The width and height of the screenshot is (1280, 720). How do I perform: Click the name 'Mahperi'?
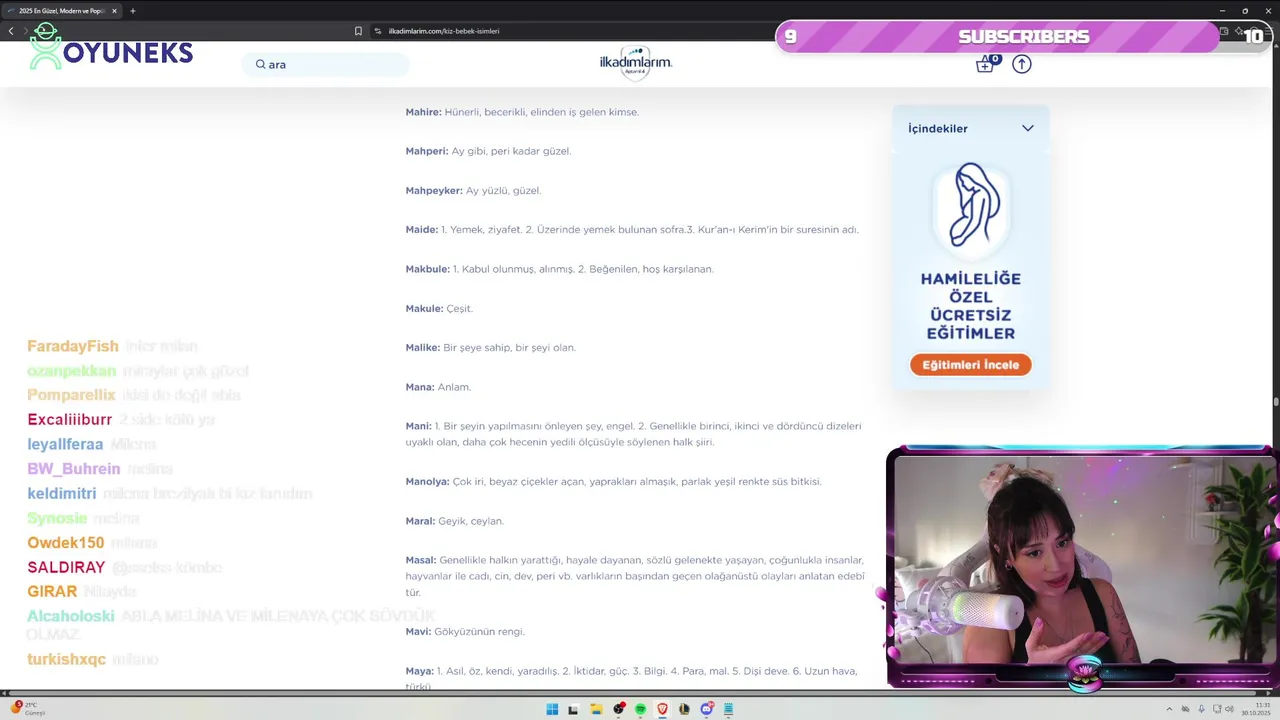coord(426,151)
